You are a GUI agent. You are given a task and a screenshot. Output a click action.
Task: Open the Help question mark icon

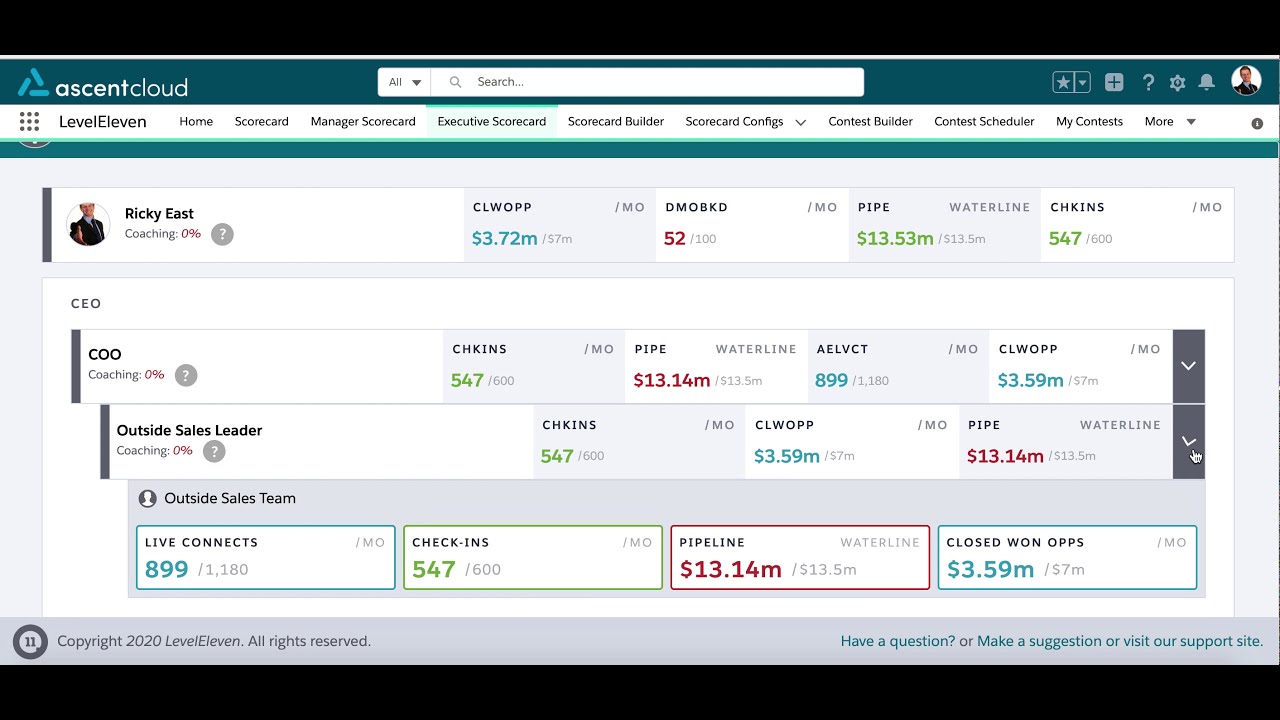1149,83
